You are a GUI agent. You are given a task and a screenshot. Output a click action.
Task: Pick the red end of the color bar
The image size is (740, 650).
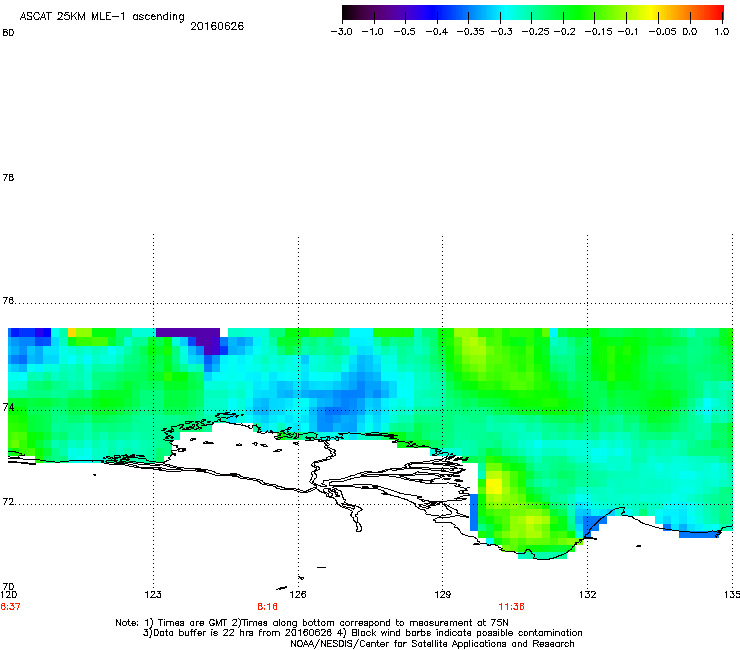point(715,13)
